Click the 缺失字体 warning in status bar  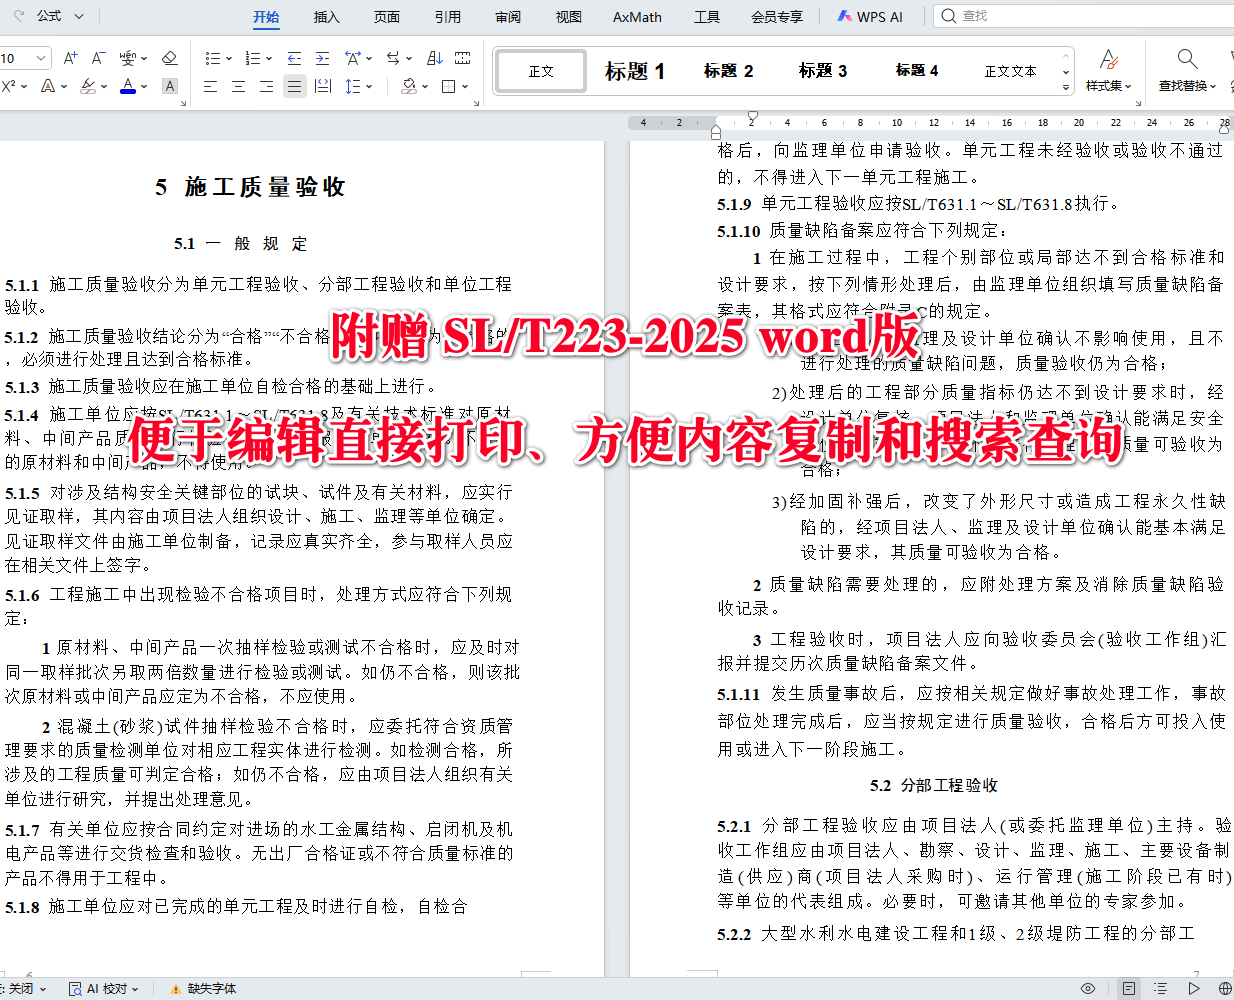pos(213,988)
